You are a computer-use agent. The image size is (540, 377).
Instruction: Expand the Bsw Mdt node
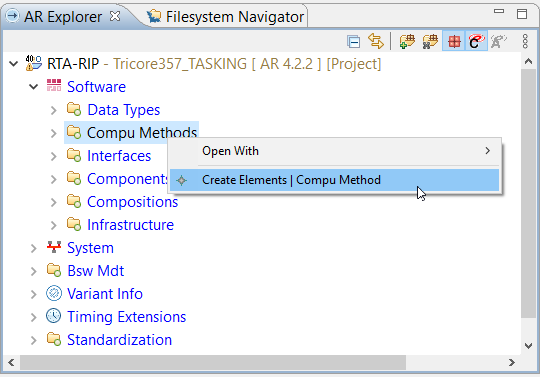click(33, 271)
